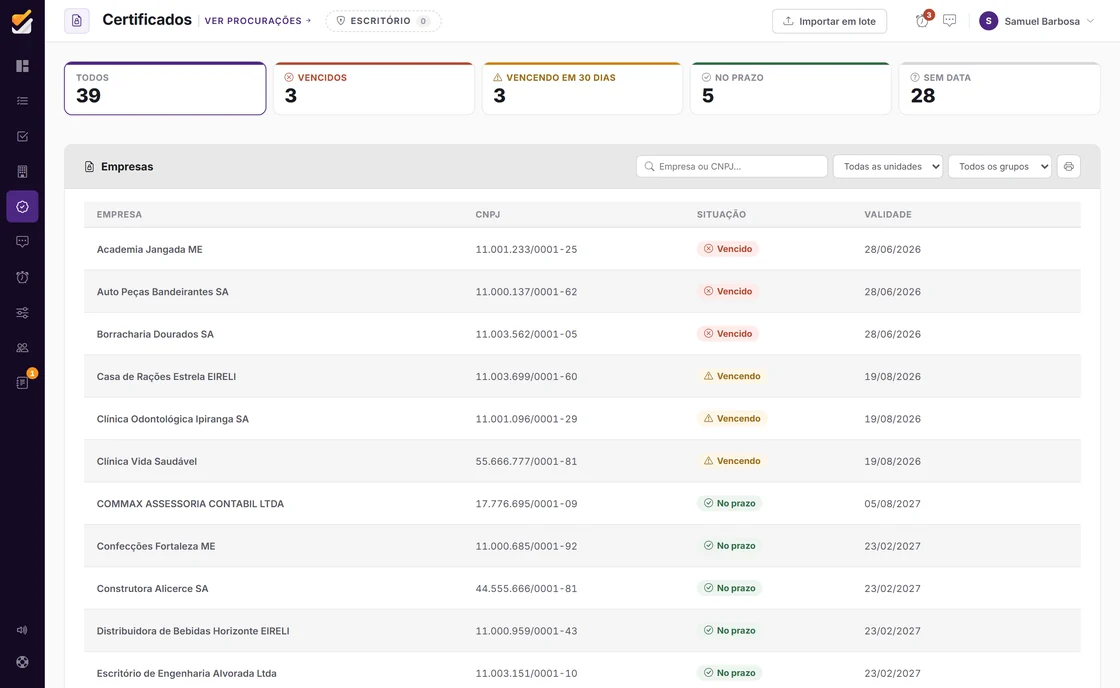Click the CNPJ column header
This screenshot has height=688, width=1120.
pyautogui.click(x=488, y=214)
